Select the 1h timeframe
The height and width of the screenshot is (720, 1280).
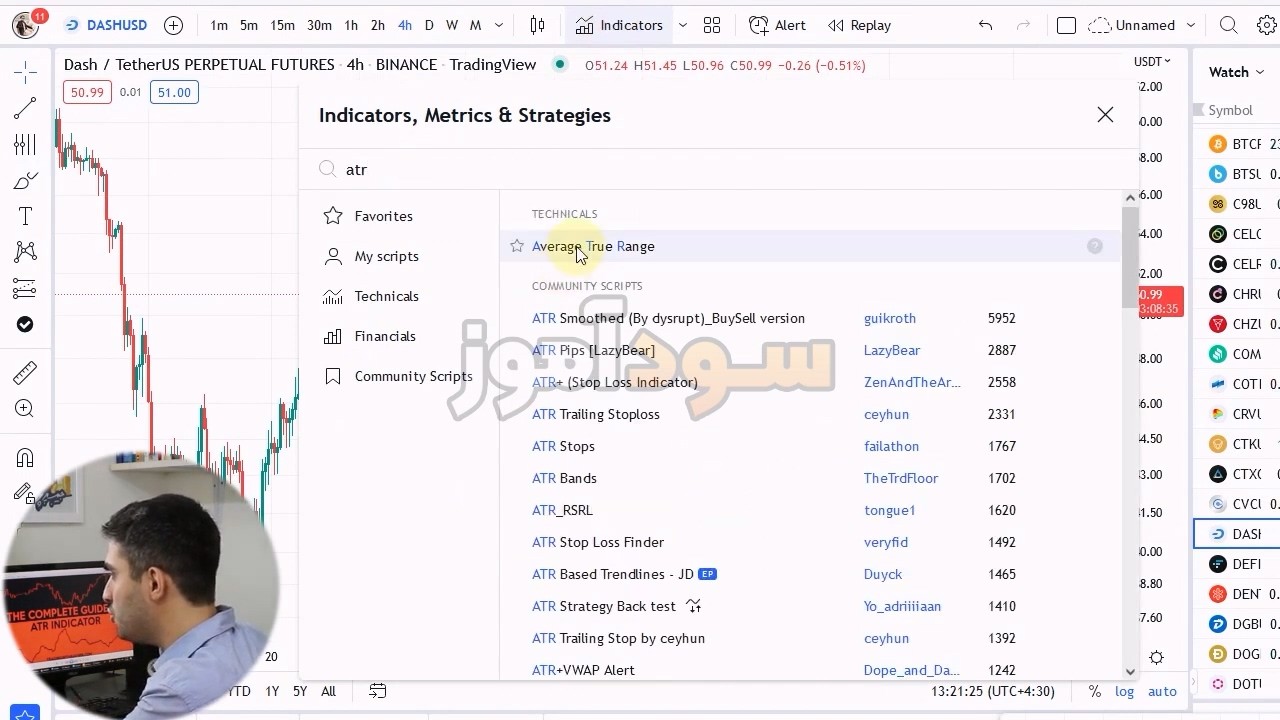point(351,25)
